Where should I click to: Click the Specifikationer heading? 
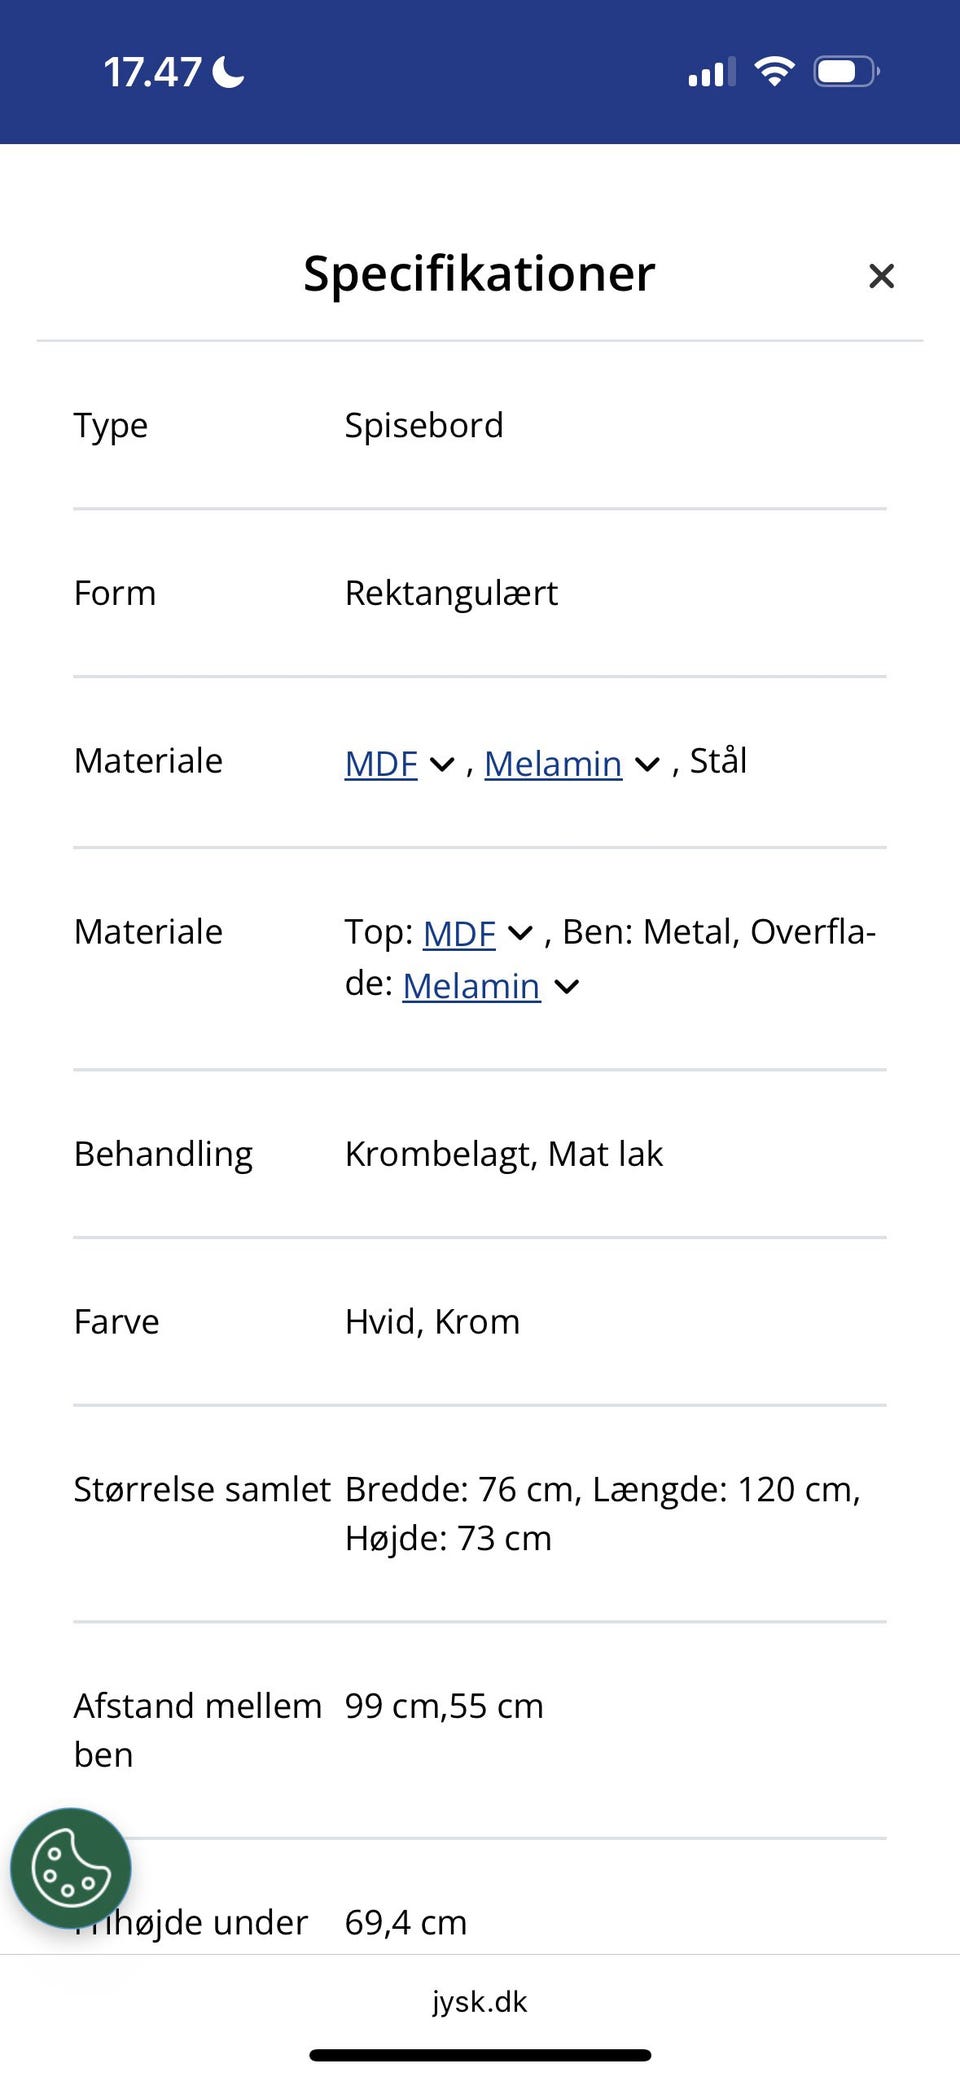click(x=478, y=274)
